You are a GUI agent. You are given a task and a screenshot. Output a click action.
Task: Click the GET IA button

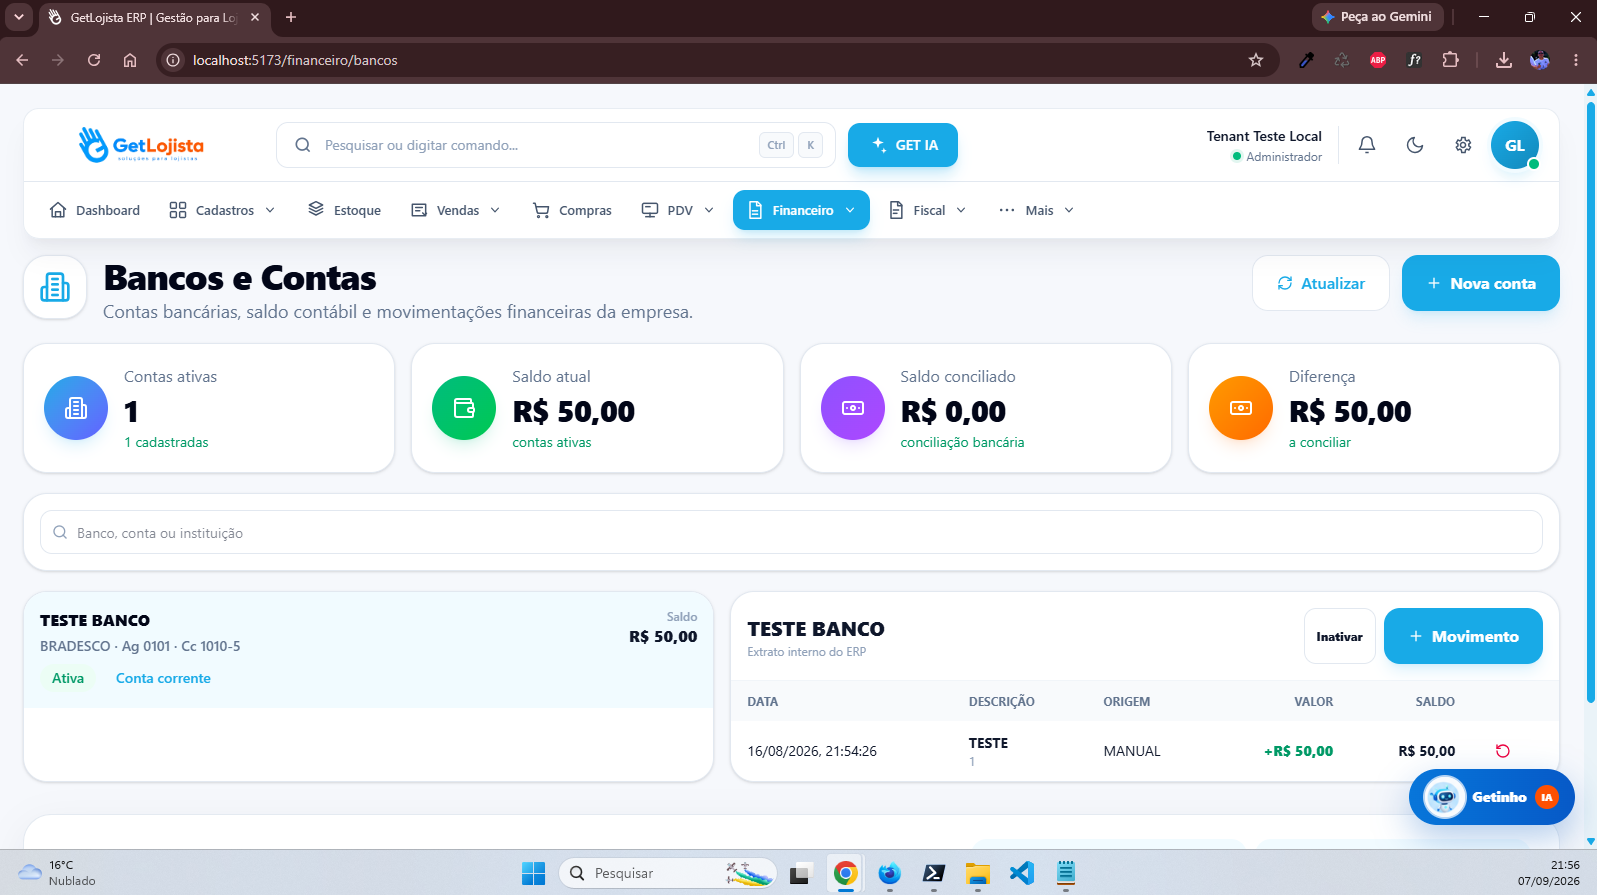(903, 145)
